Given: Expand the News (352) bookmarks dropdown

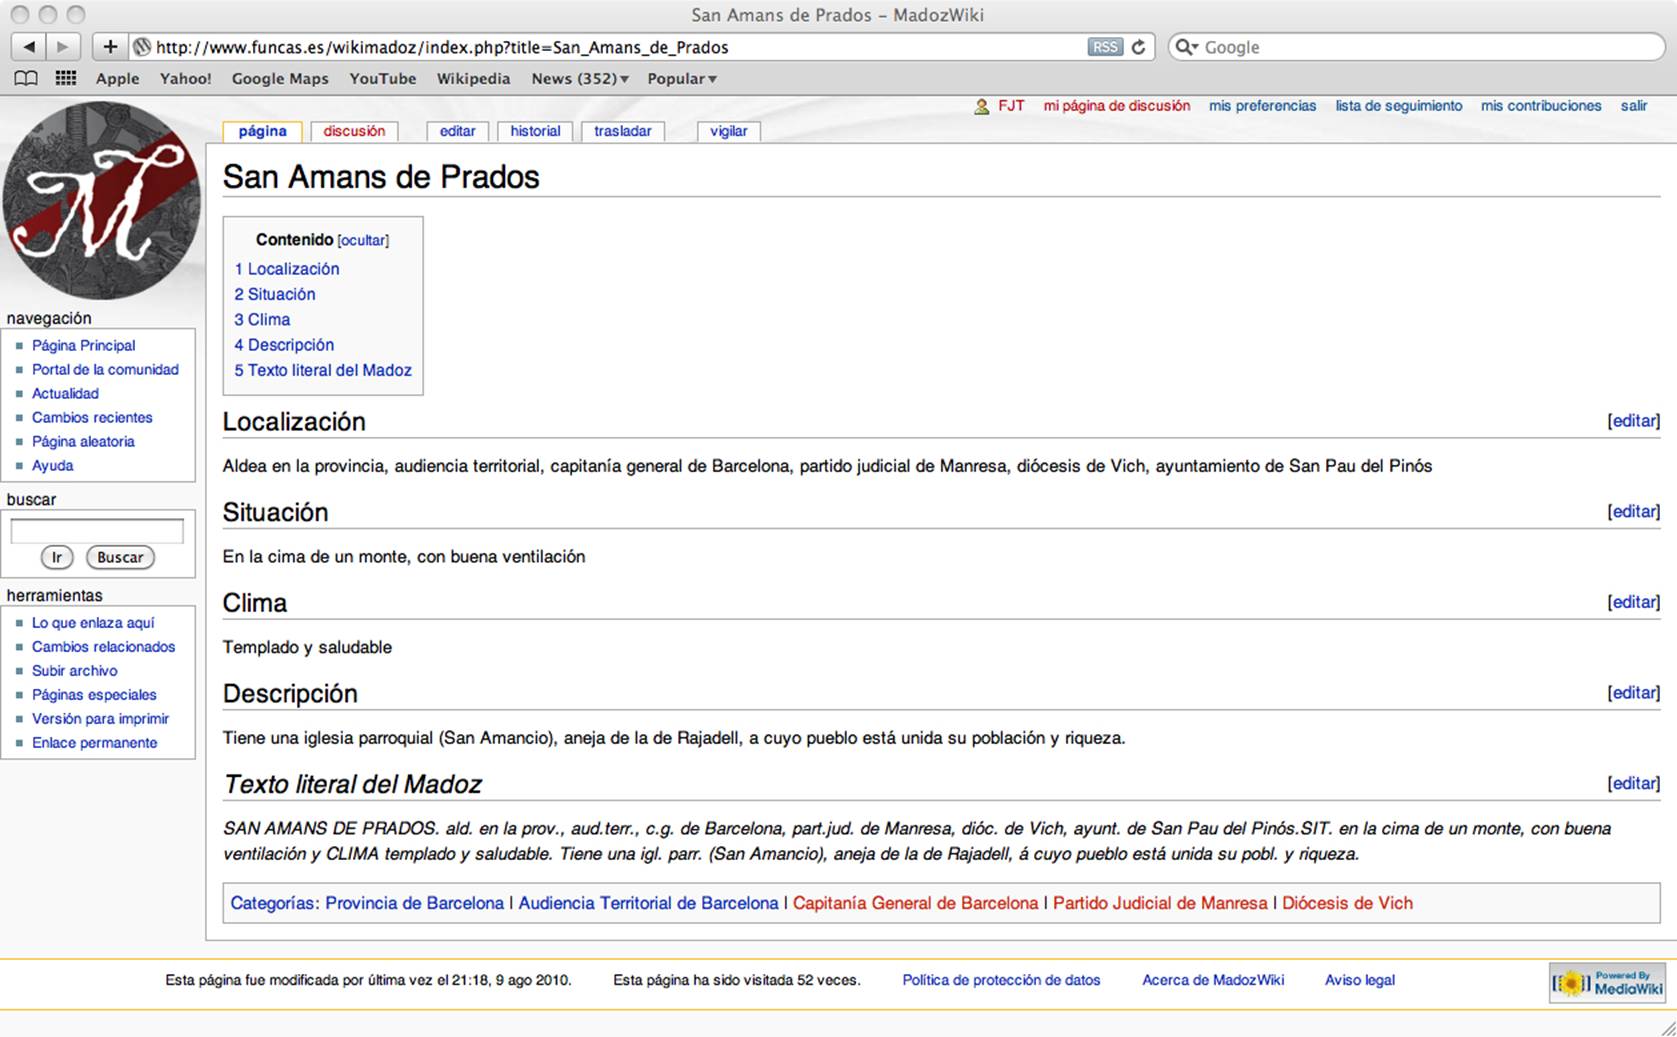Looking at the screenshot, I should pyautogui.click(x=580, y=78).
